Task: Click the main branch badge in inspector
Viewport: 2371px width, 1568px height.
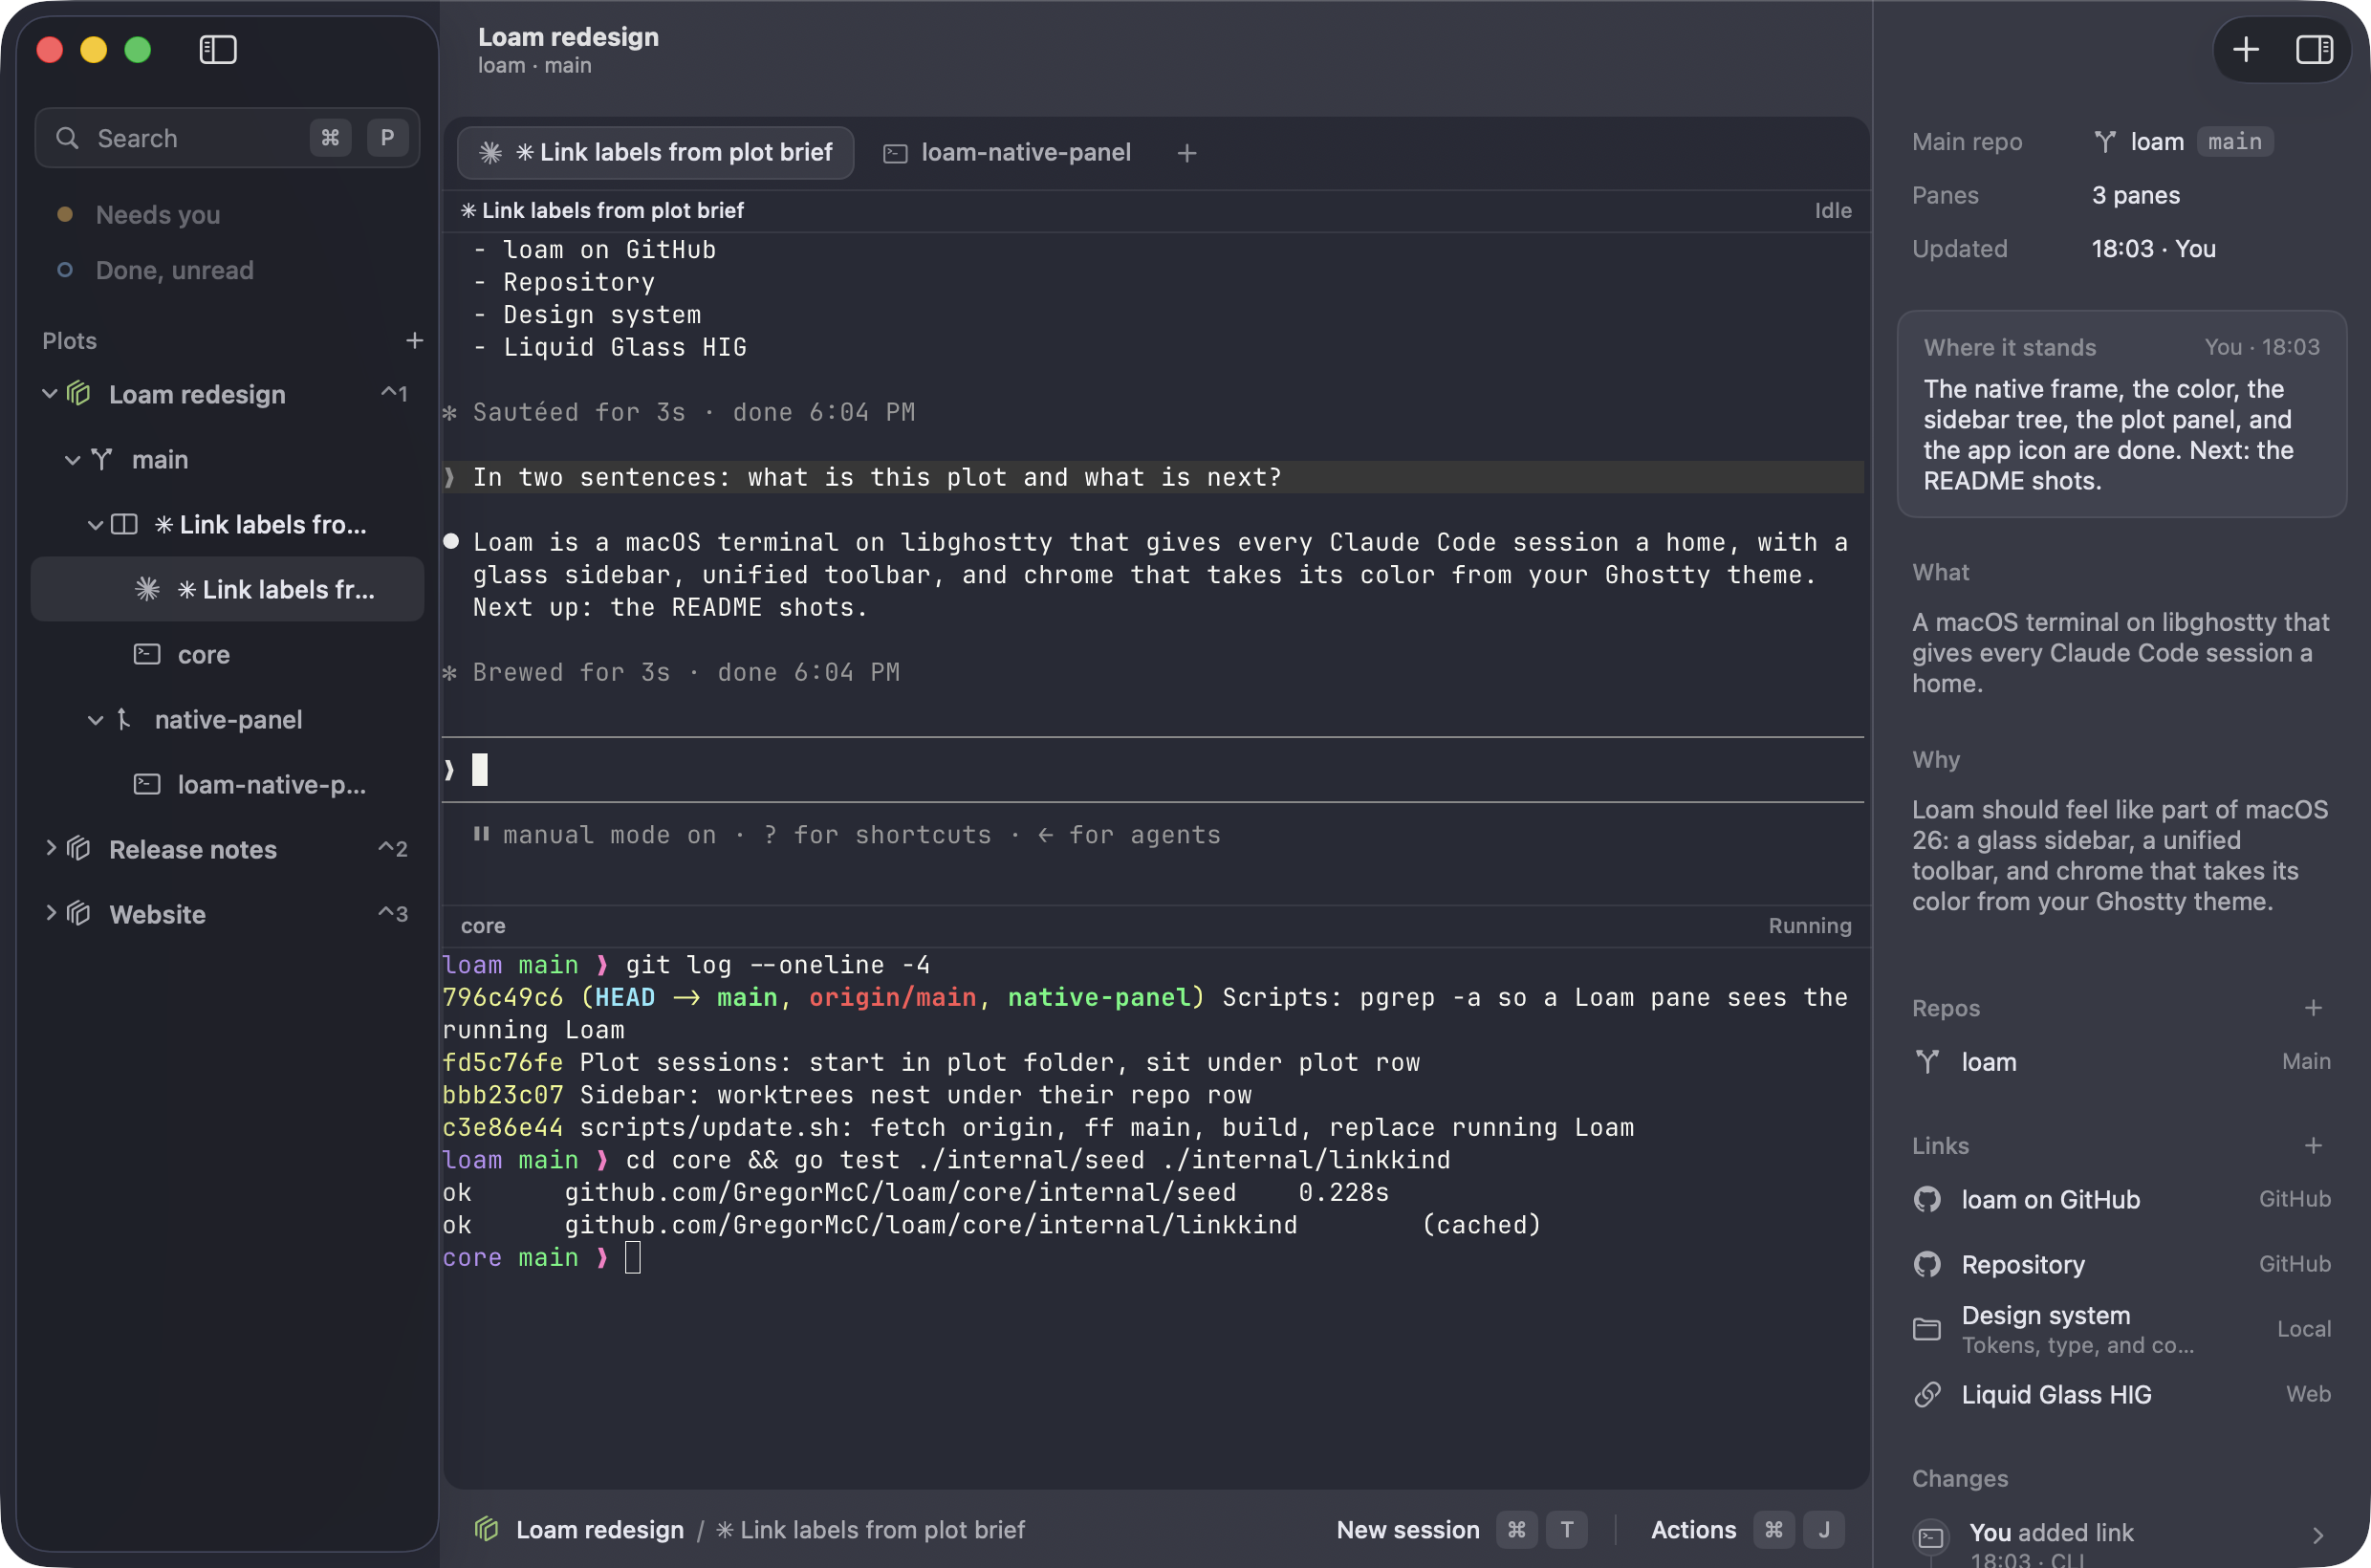Action: pyautogui.click(x=2235, y=142)
